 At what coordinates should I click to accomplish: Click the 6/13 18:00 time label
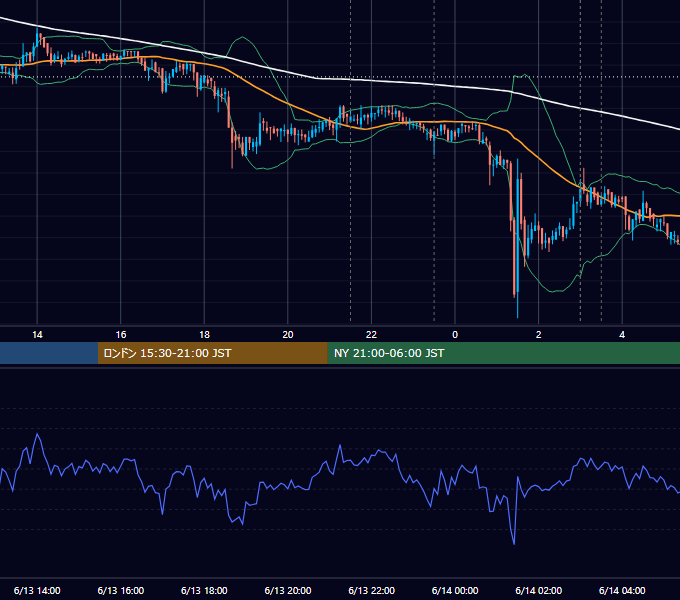204,590
